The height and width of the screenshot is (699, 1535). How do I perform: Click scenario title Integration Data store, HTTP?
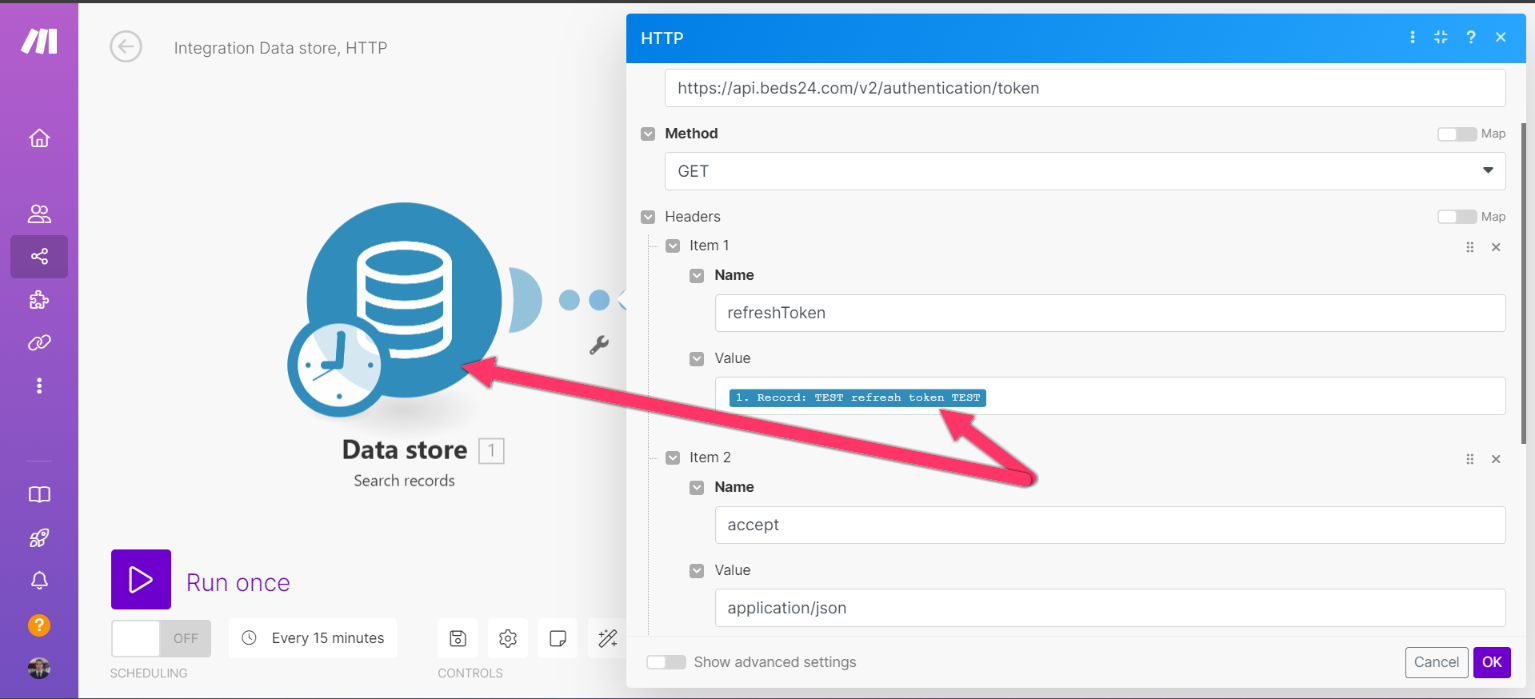point(280,47)
